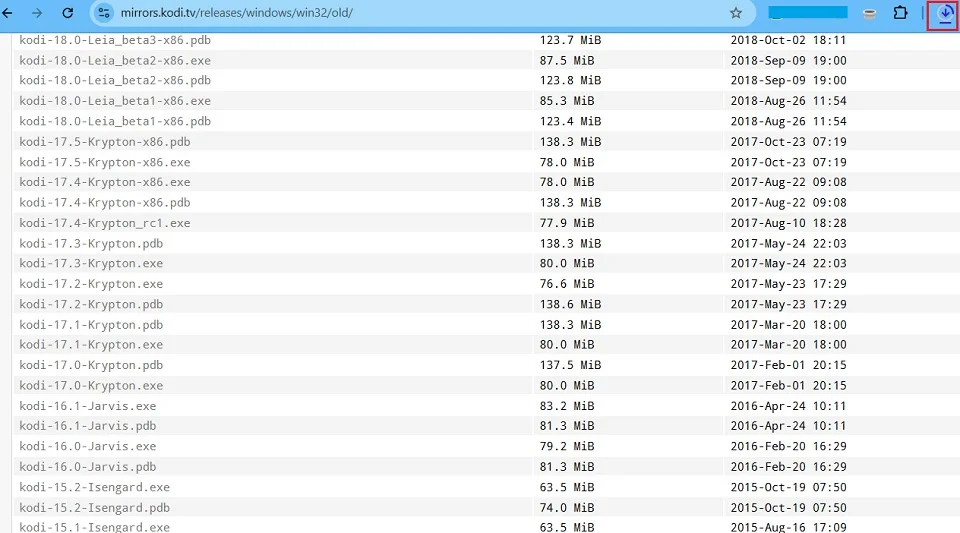
Task: Download kodi-17.4-Krypton-x86.exe
Action: [x=105, y=182]
